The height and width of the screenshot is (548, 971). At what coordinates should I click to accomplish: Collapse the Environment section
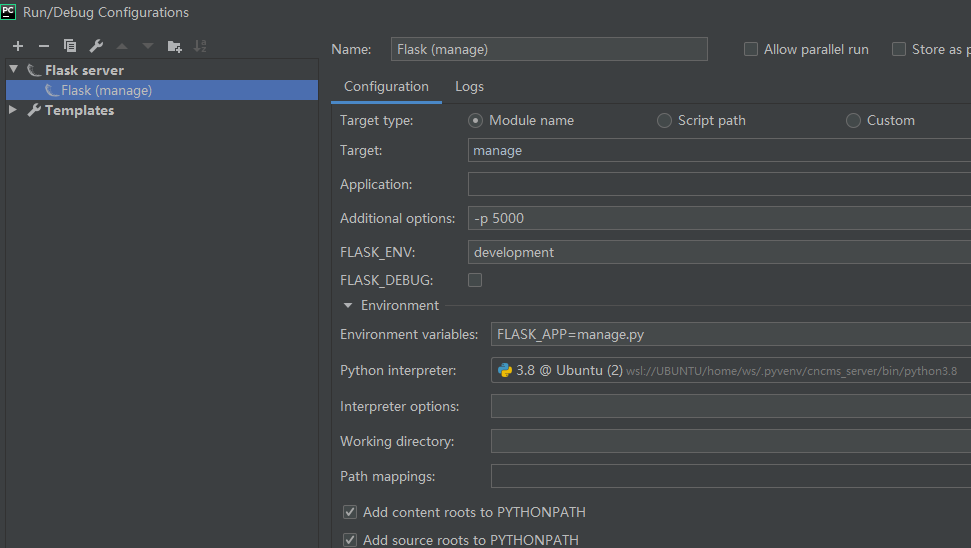click(x=348, y=305)
